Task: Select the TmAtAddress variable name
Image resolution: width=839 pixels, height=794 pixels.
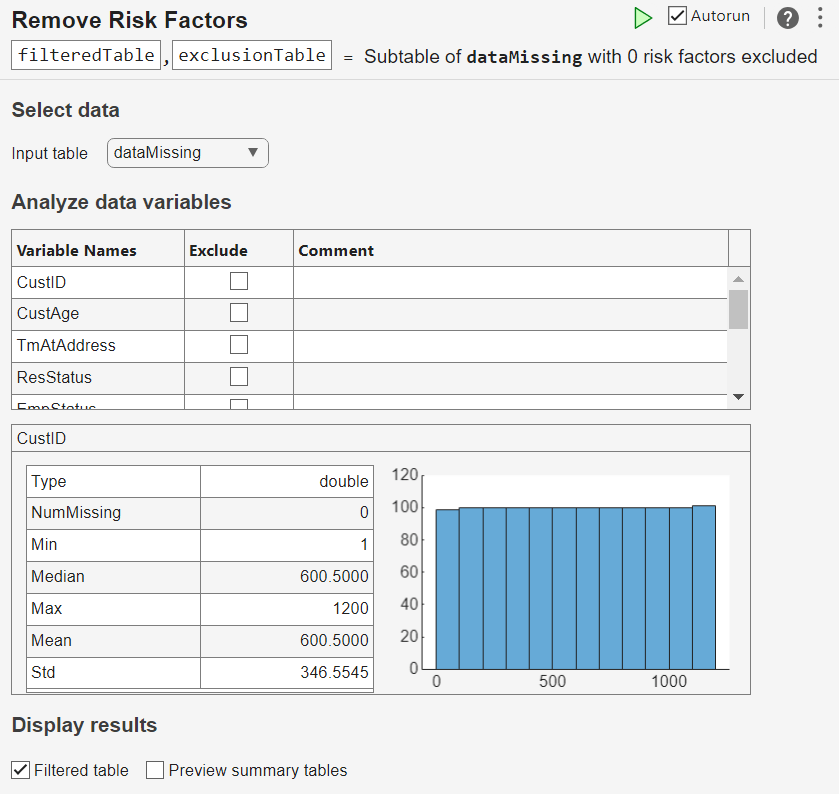Action: (66, 345)
